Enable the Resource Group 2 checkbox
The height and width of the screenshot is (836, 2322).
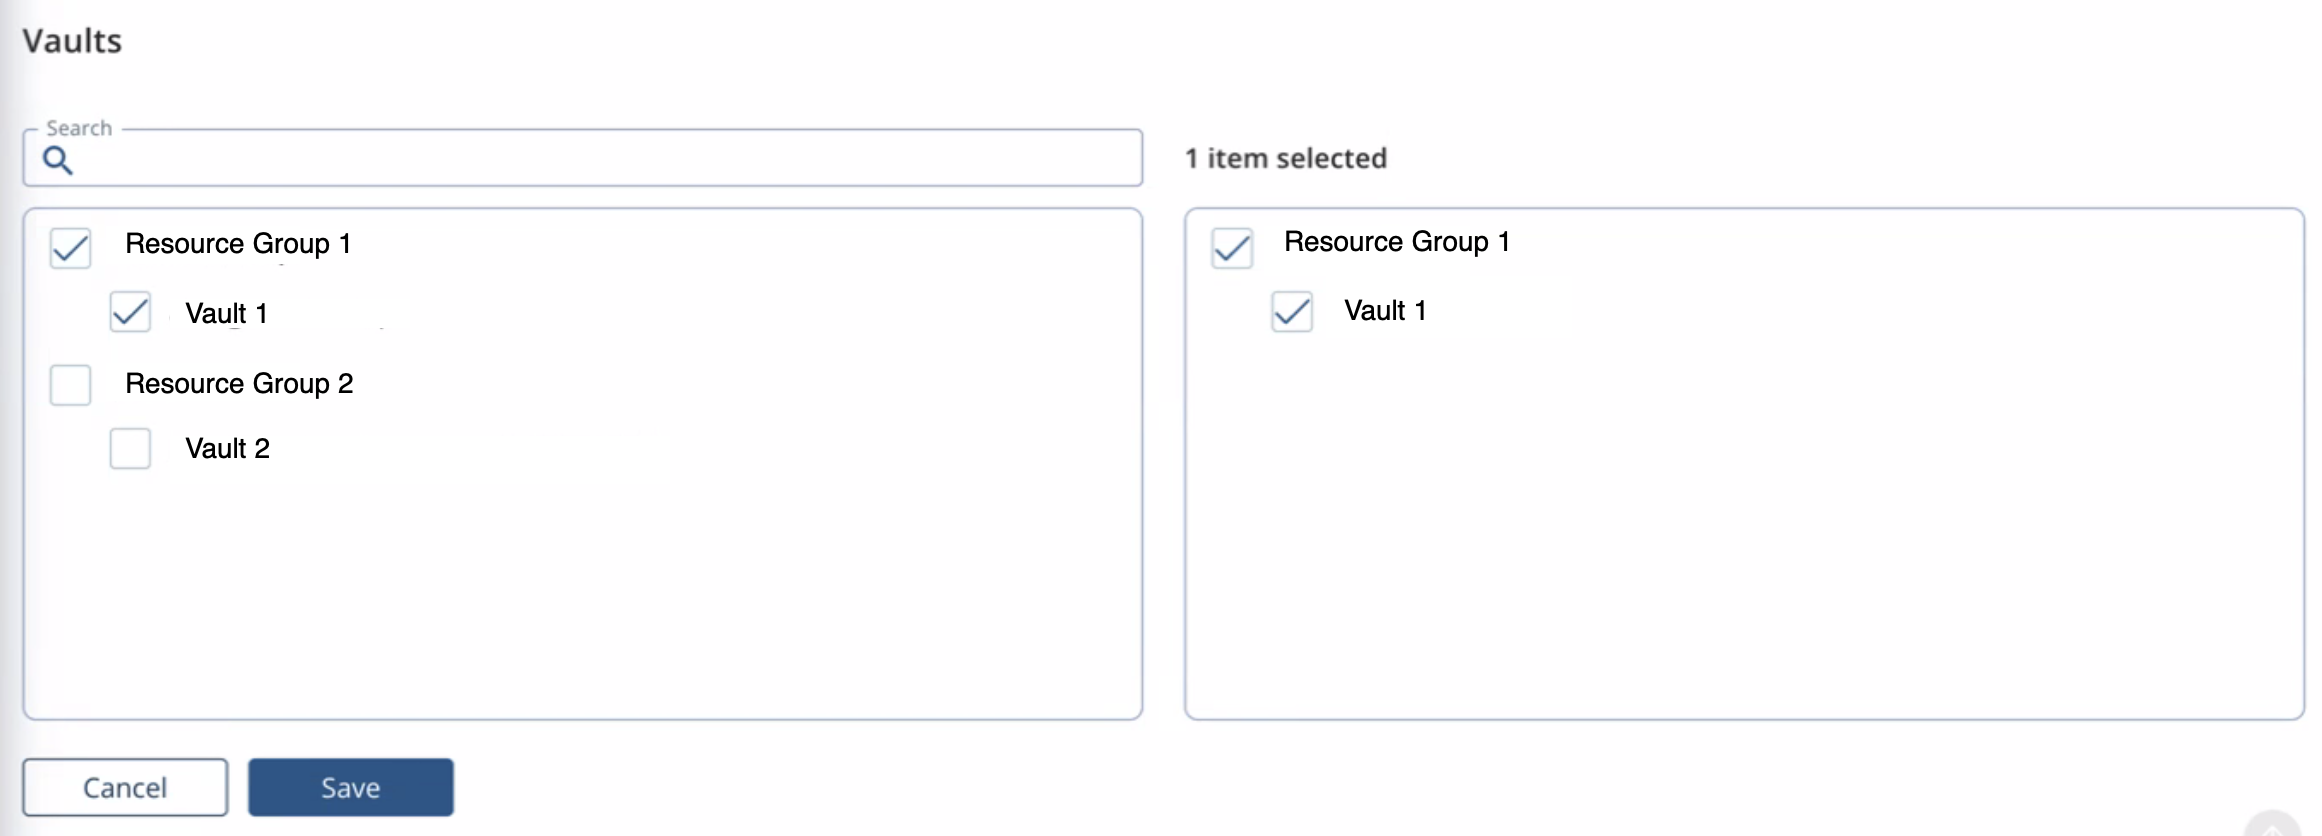[x=69, y=385]
